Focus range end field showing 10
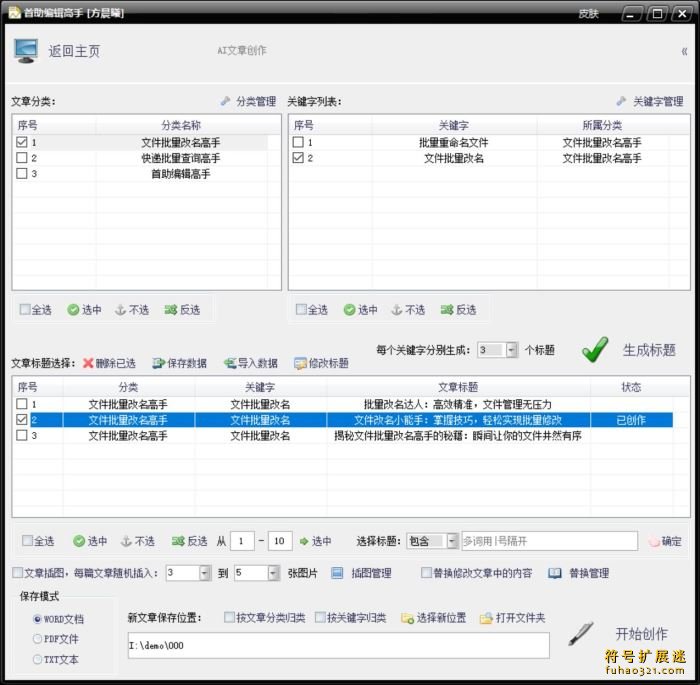700x685 pixels. point(280,541)
